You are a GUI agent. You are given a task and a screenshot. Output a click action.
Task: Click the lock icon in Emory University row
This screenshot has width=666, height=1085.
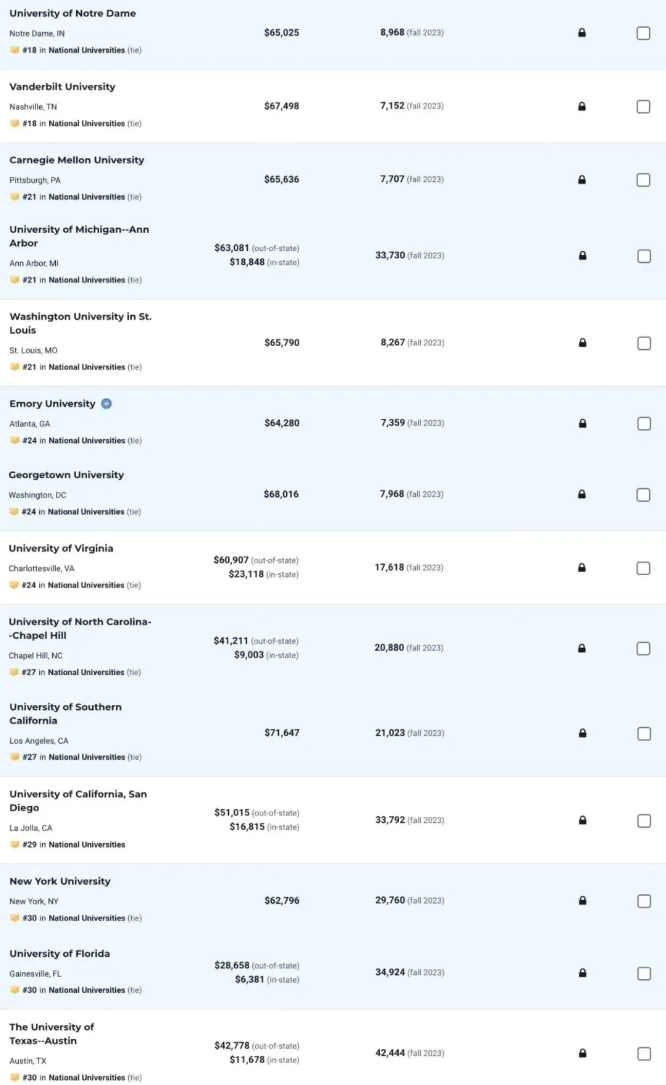coord(582,423)
